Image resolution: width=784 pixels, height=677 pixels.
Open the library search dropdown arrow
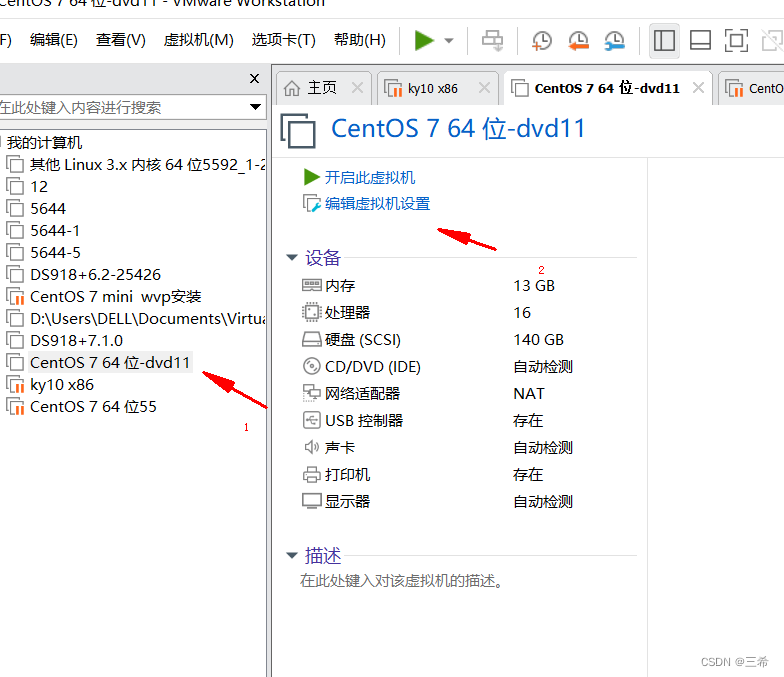click(255, 106)
